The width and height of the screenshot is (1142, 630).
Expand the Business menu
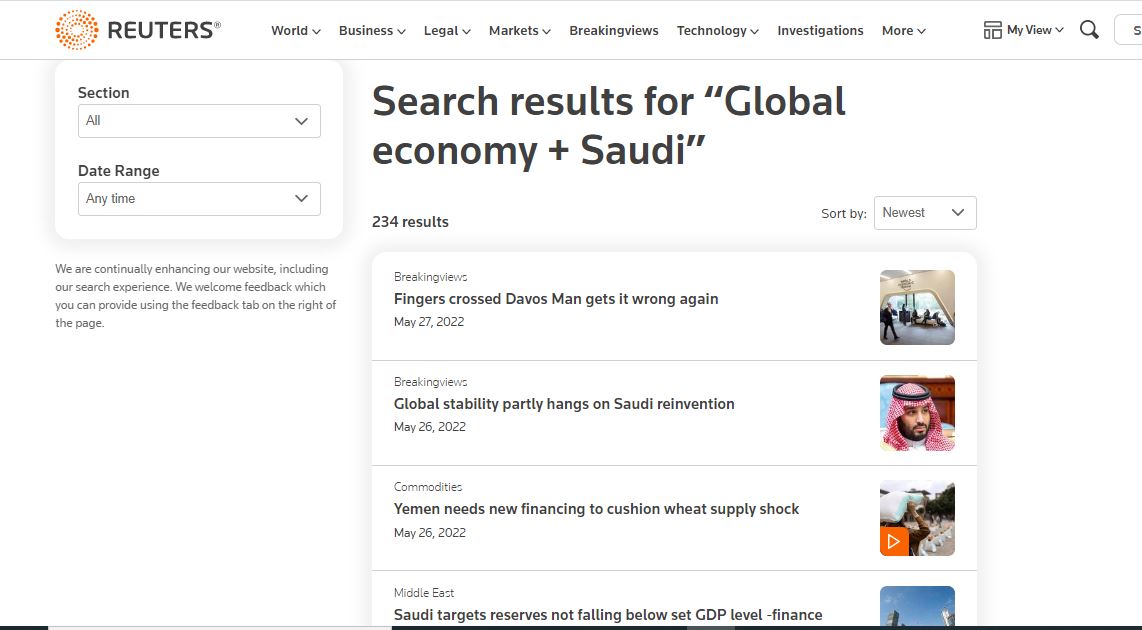[372, 31]
